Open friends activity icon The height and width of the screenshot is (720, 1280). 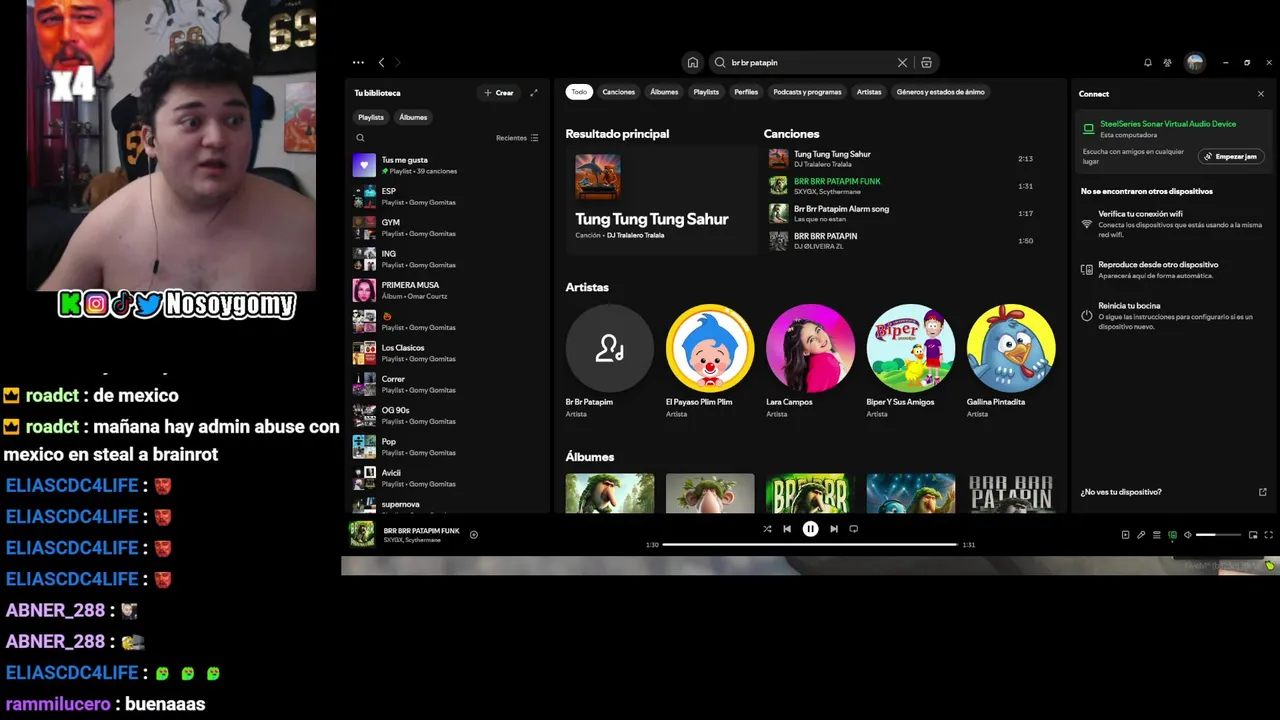tap(1167, 62)
